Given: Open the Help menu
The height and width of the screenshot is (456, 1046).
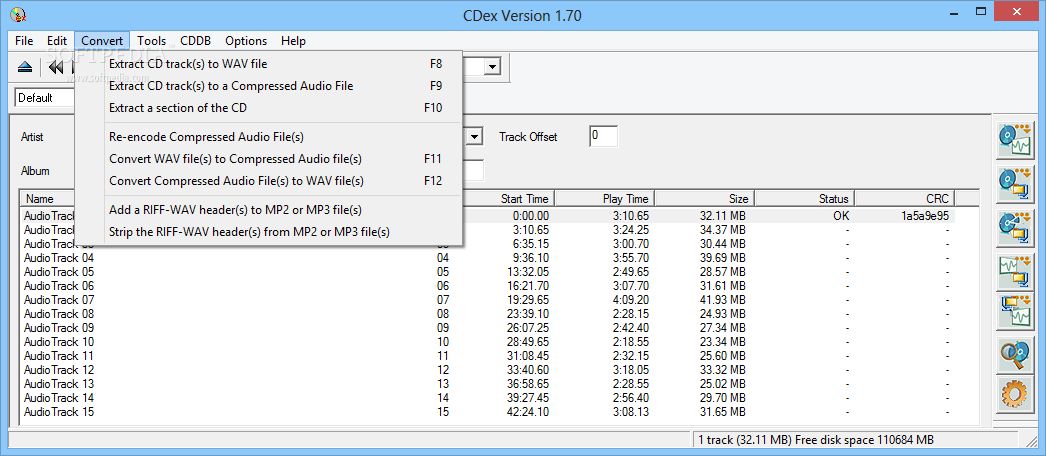Looking at the screenshot, I should click(x=294, y=41).
